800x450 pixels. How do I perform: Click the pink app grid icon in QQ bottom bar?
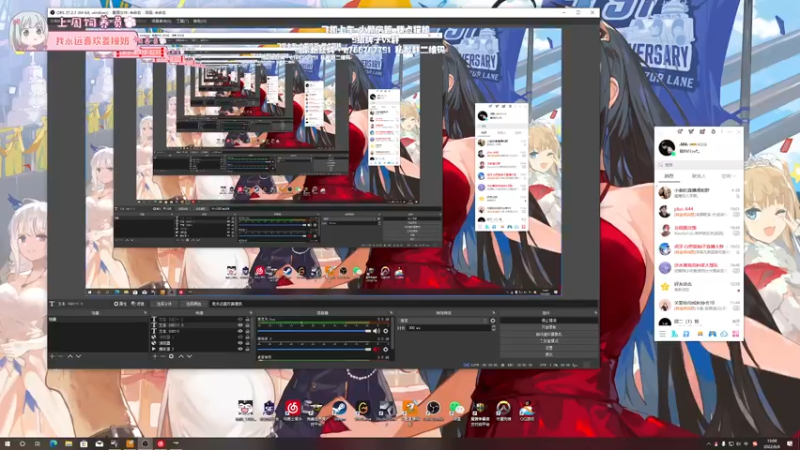click(x=736, y=334)
